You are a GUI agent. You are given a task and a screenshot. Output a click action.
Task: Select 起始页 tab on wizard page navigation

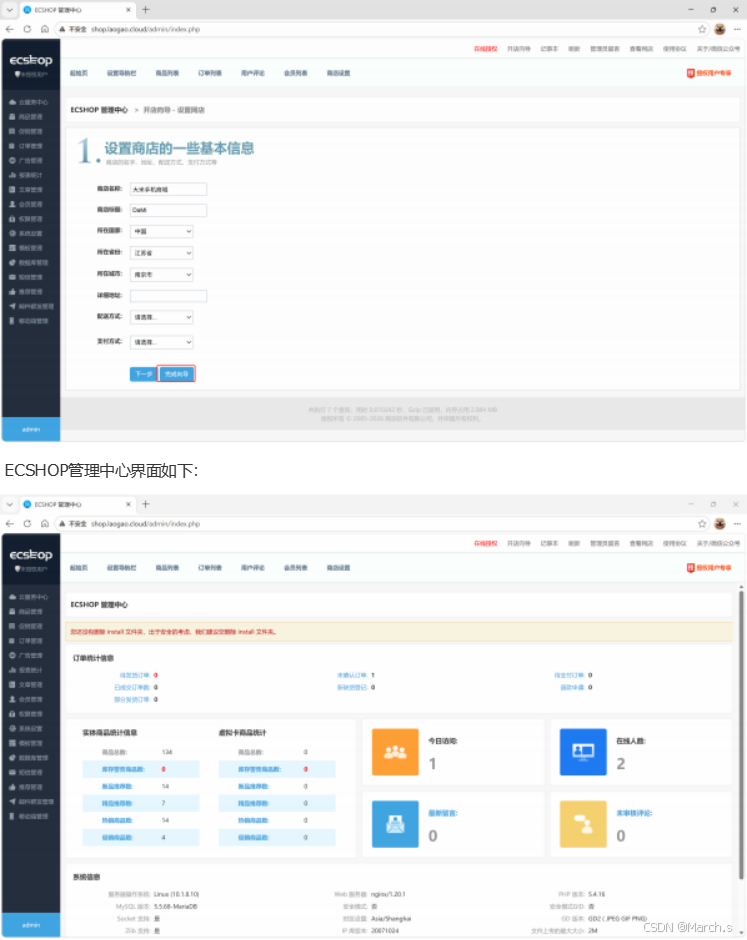79,73
